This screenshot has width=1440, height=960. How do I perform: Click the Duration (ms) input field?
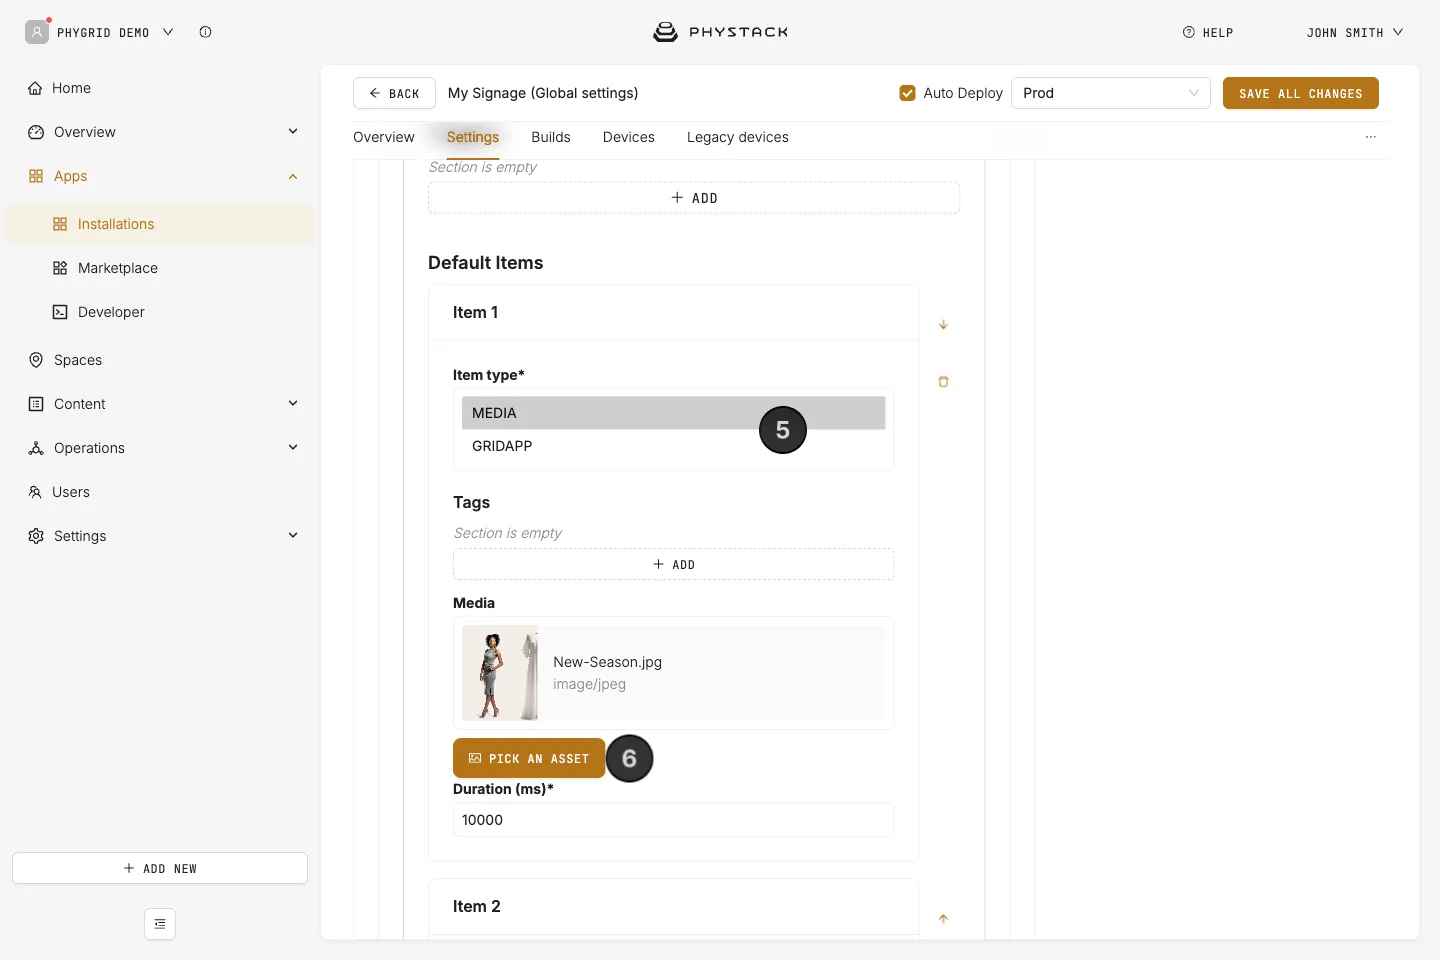click(x=674, y=820)
